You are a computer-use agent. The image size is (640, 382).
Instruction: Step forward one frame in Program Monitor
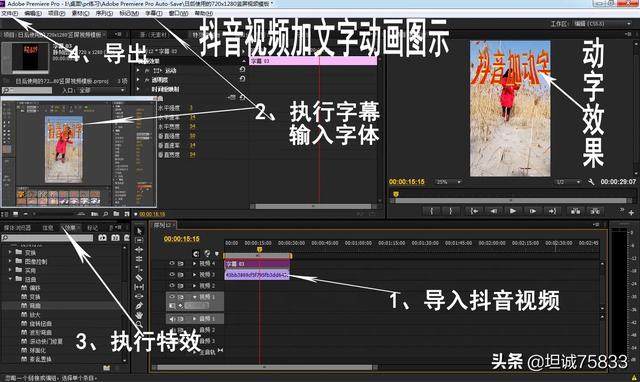point(533,211)
